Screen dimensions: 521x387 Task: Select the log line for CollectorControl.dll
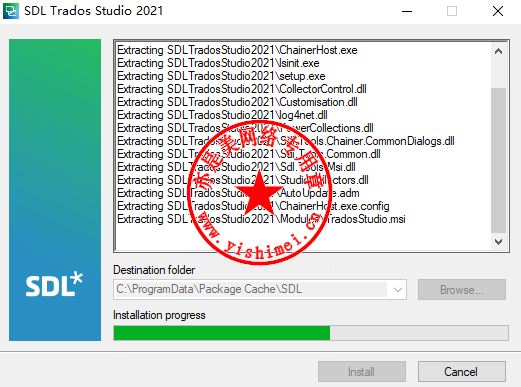242,89
